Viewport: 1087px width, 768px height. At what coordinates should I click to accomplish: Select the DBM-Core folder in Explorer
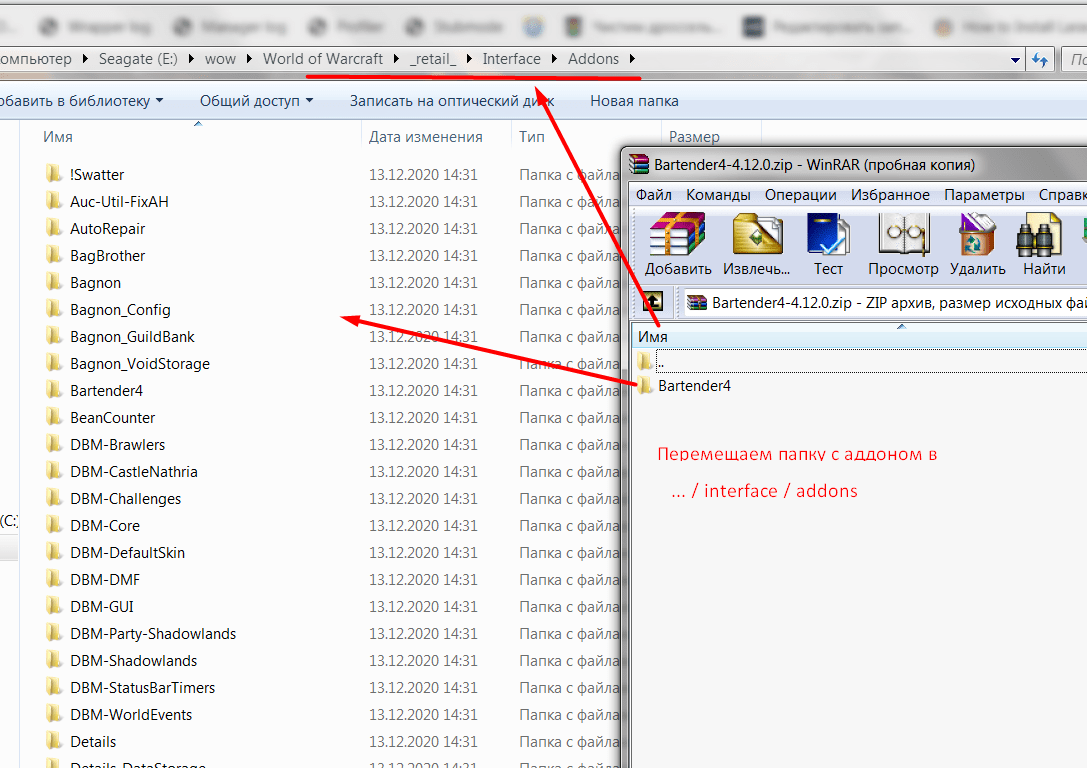(x=104, y=526)
